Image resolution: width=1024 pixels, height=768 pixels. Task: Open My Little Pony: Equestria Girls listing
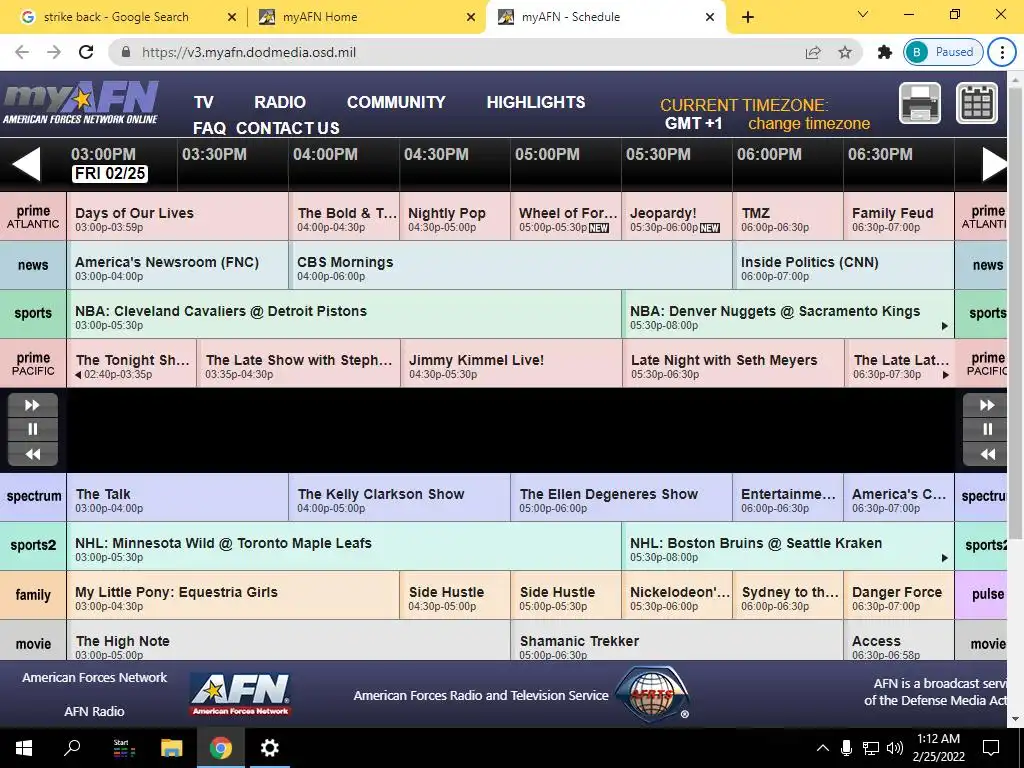click(233, 595)
